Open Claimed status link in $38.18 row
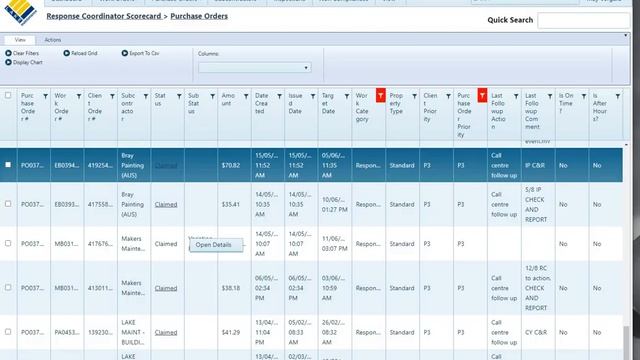 pyautogui.click(x=166, y=288)
